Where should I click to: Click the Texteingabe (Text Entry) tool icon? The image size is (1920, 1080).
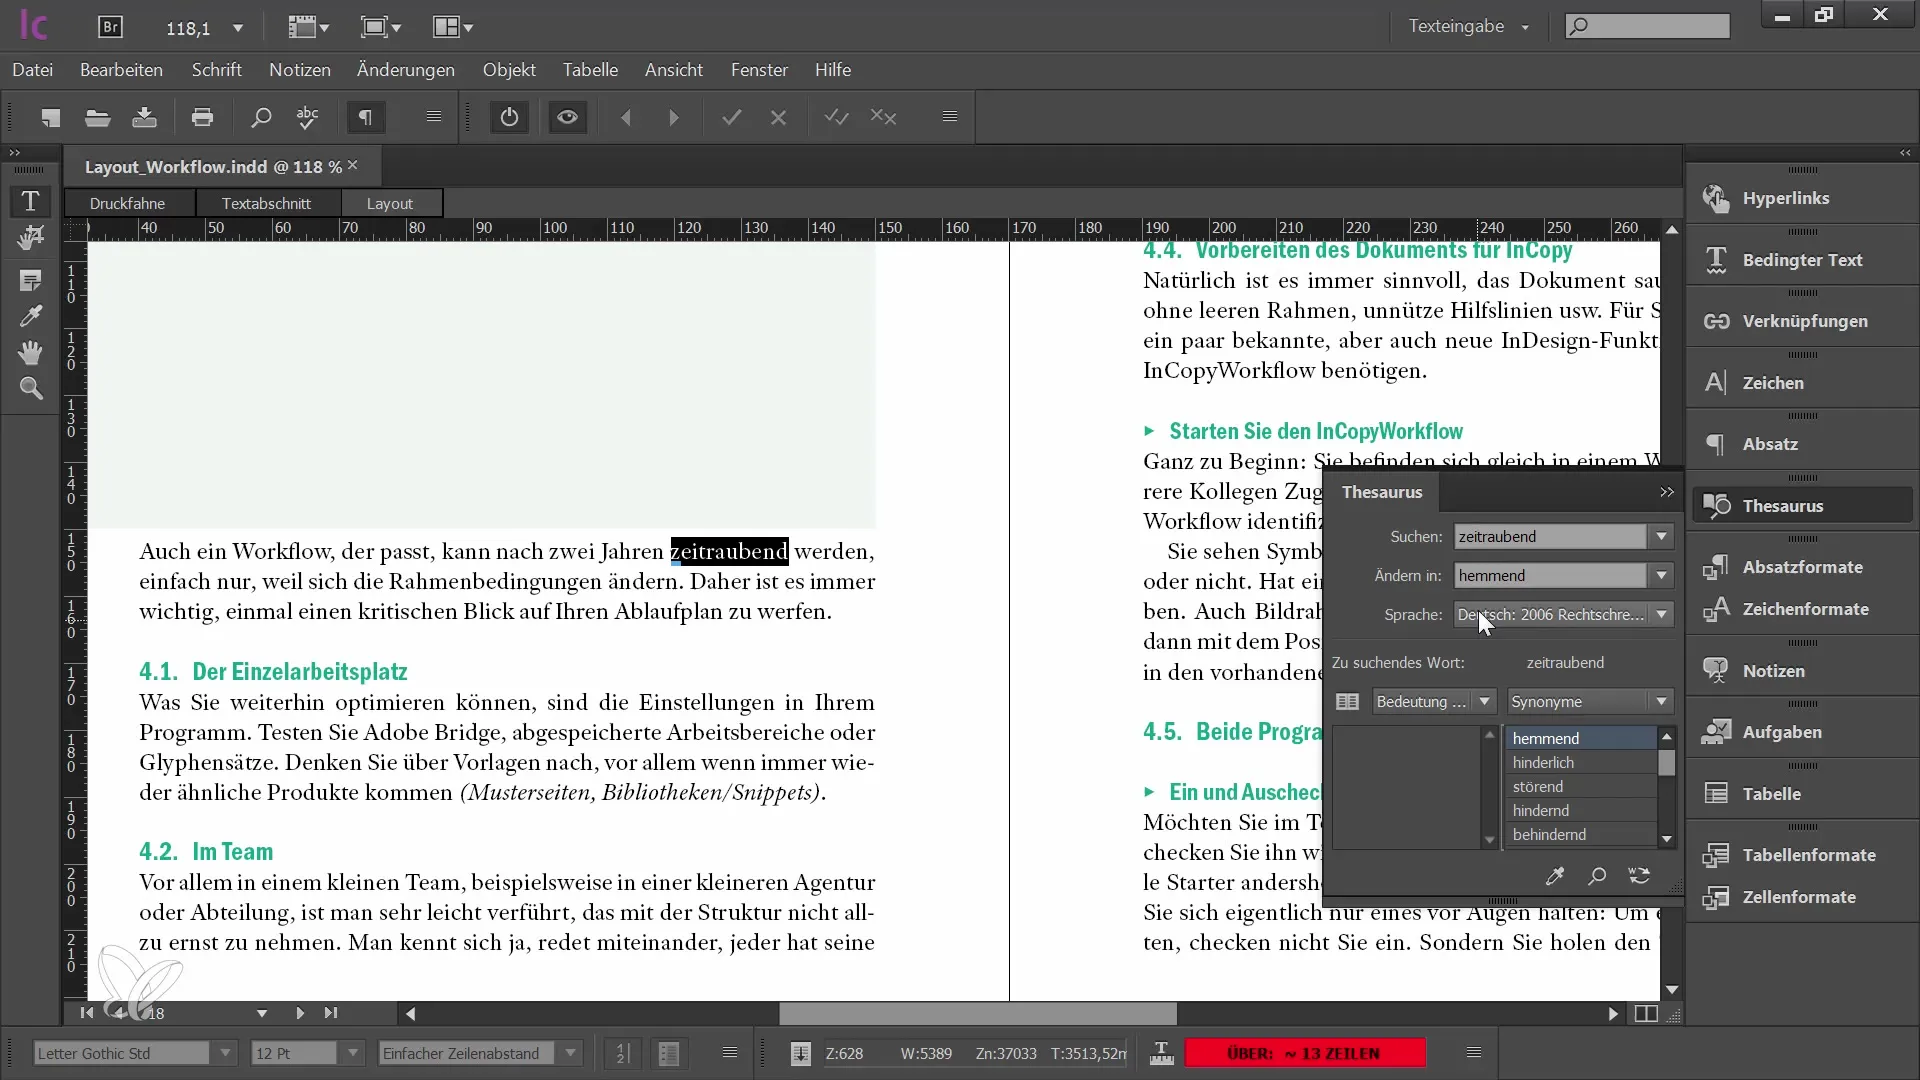coord(29,198)
